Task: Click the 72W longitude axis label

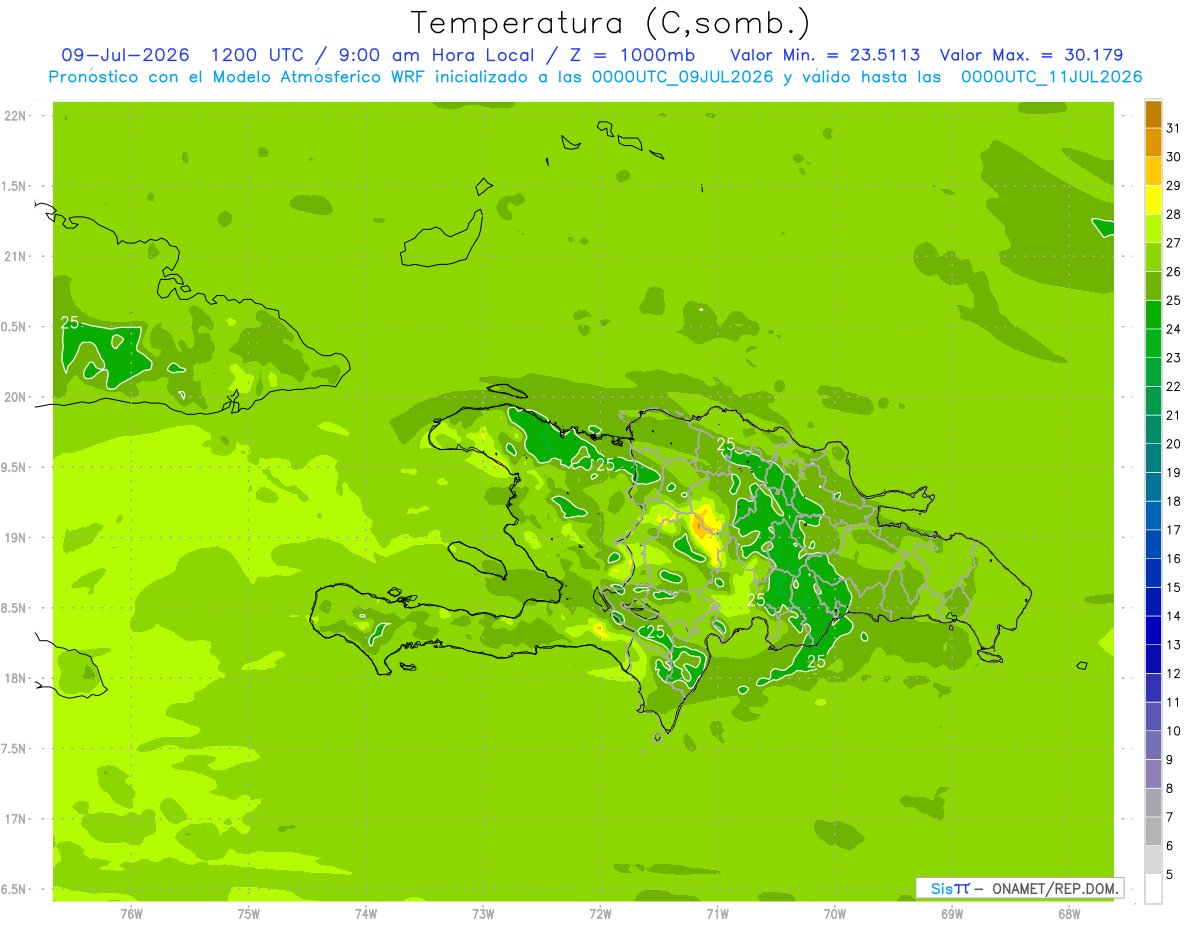Action: [x=600, y=913]
